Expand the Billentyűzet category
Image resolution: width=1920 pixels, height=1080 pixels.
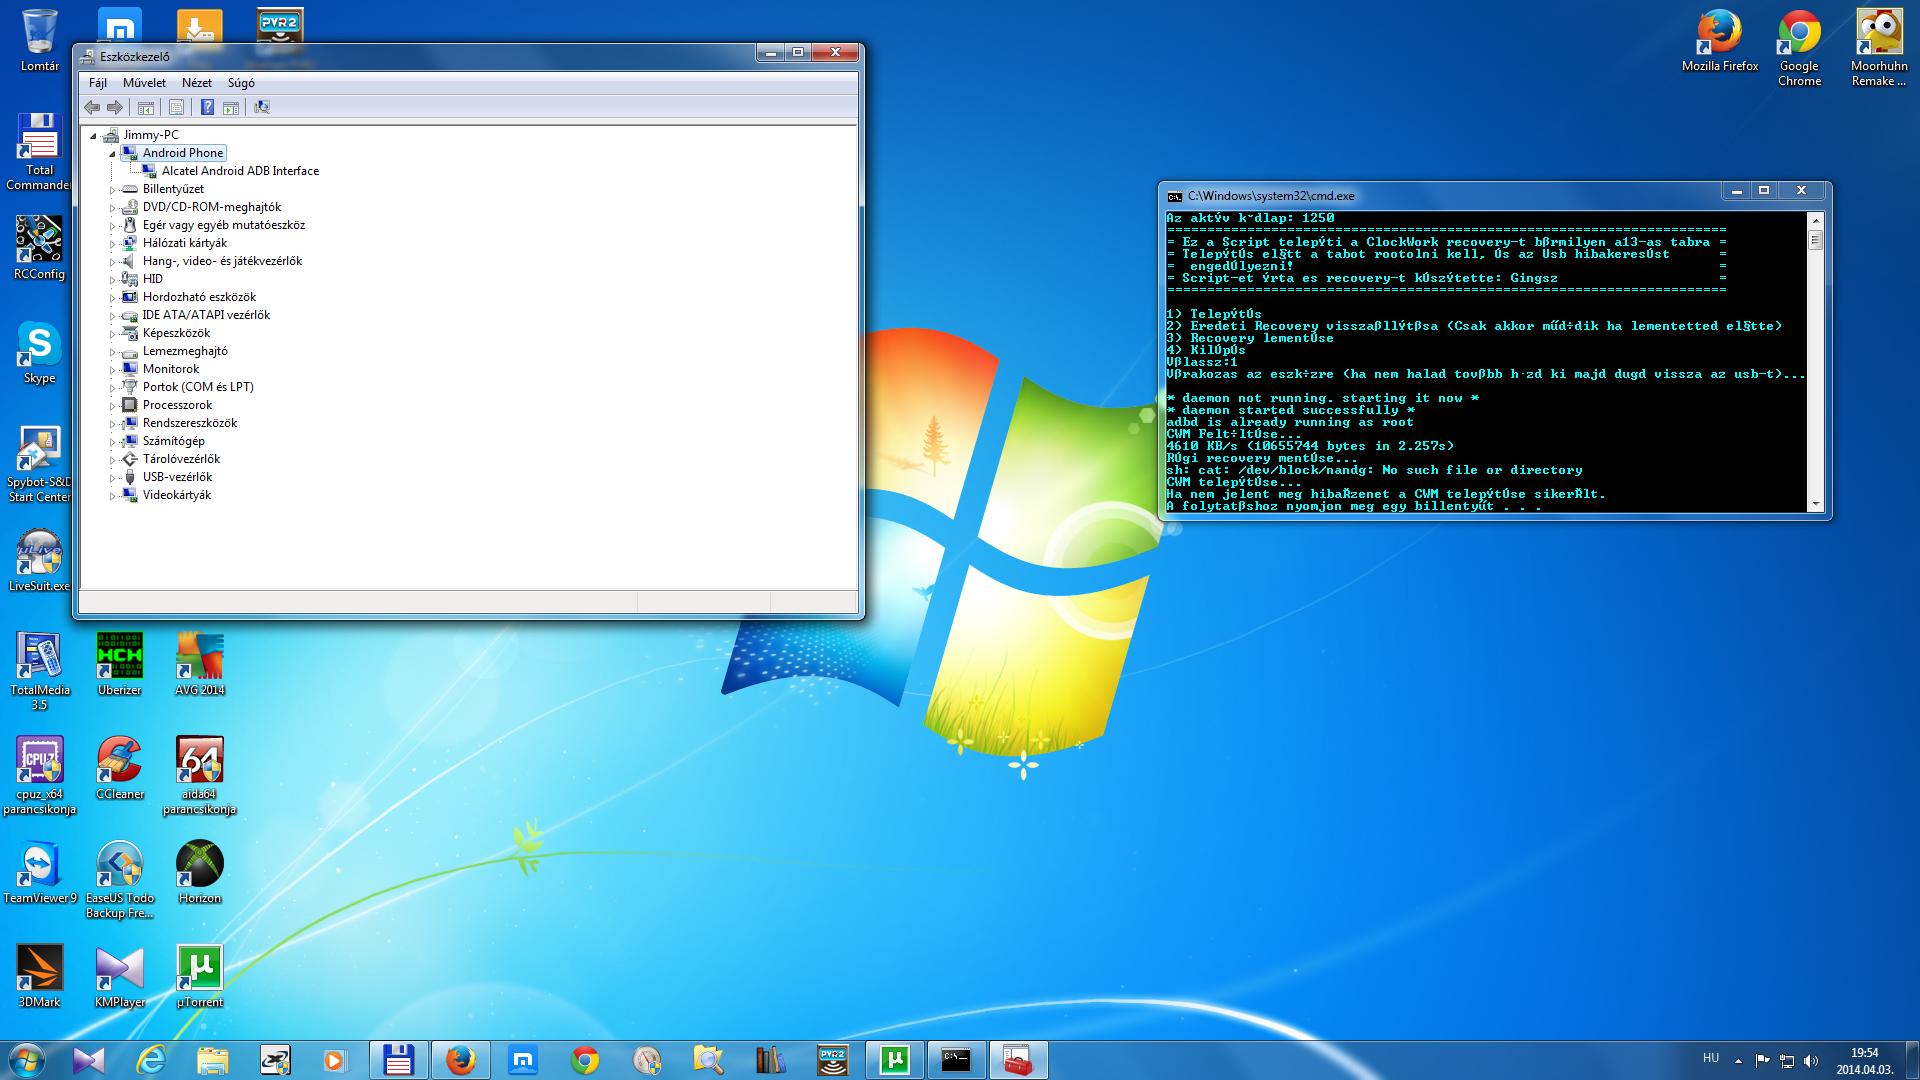[112, 189]
